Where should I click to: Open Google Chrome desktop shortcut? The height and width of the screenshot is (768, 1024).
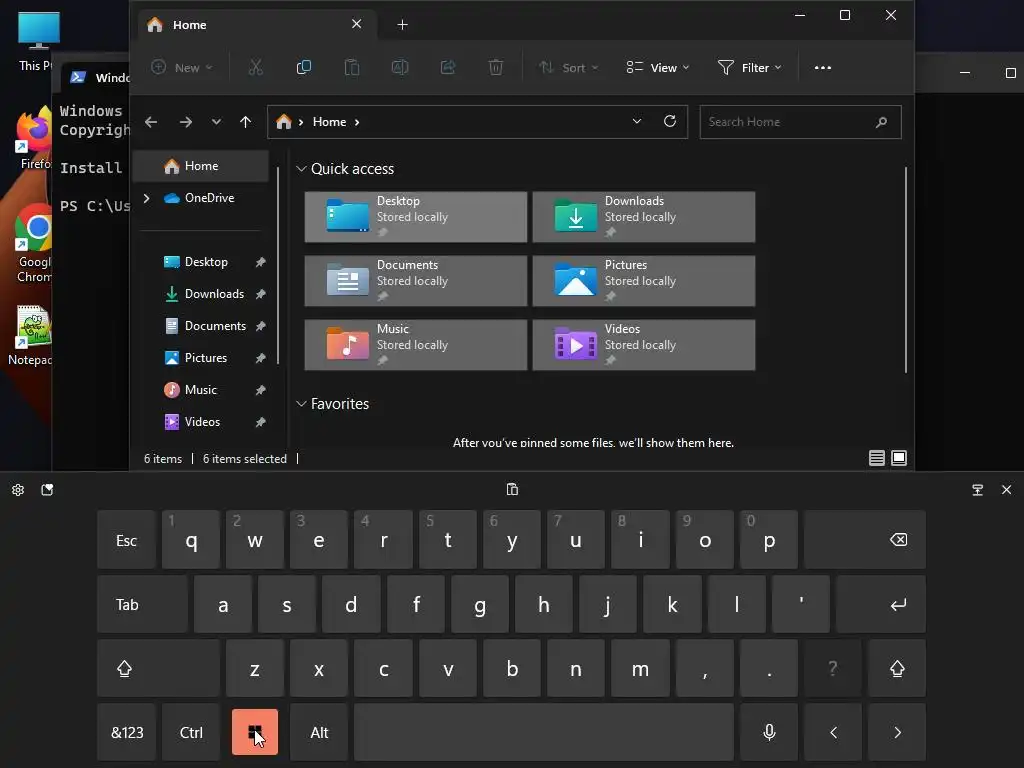pos(34,243)
